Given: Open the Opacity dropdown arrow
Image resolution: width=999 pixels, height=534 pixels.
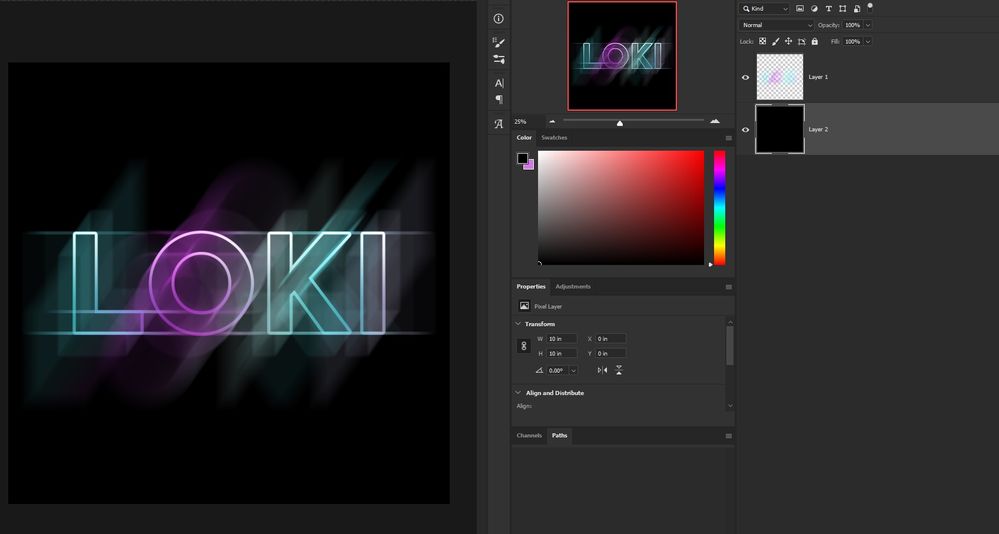Looking at the screenshot, I should pos(868,25).
